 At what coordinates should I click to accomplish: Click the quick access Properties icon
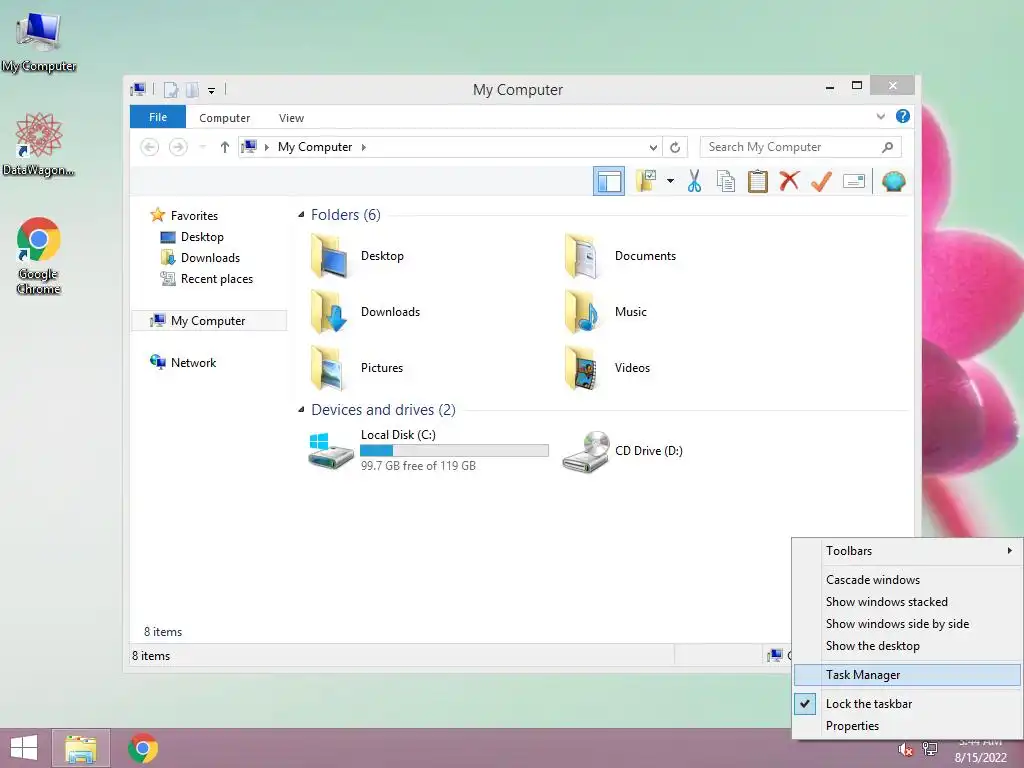pos(171,89)
